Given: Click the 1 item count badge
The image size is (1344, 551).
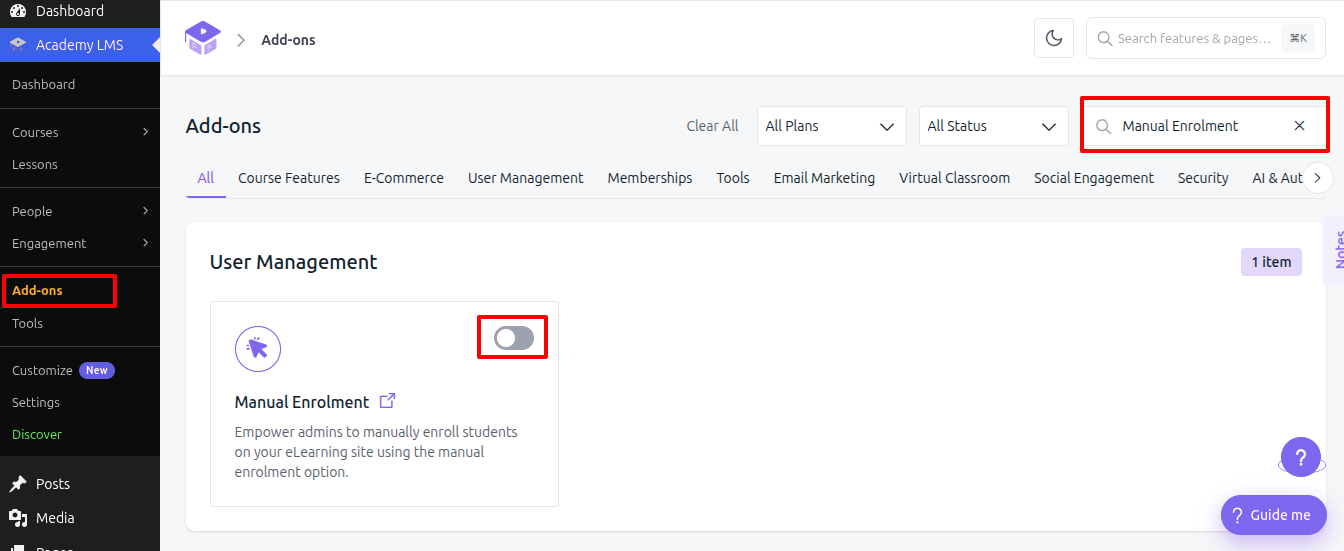Looking at the screenshot, I should 1271,262.
